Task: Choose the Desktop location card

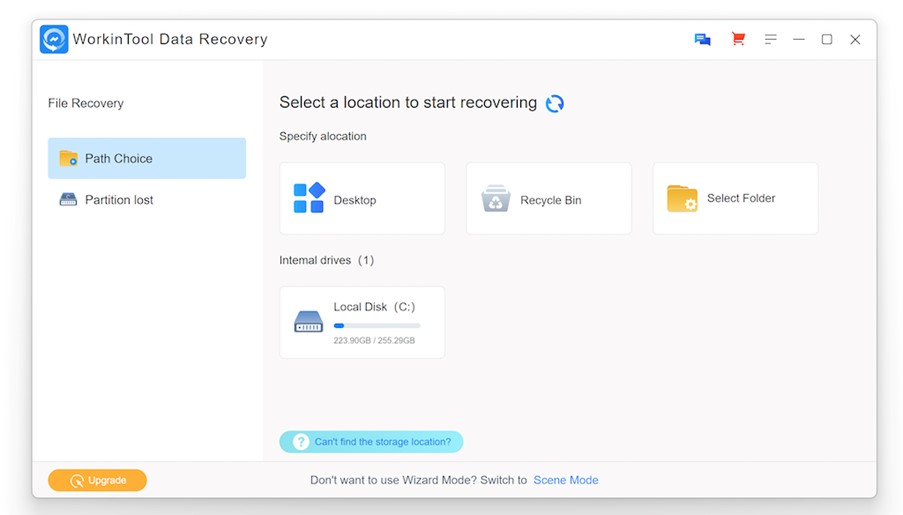Action: 362,198
